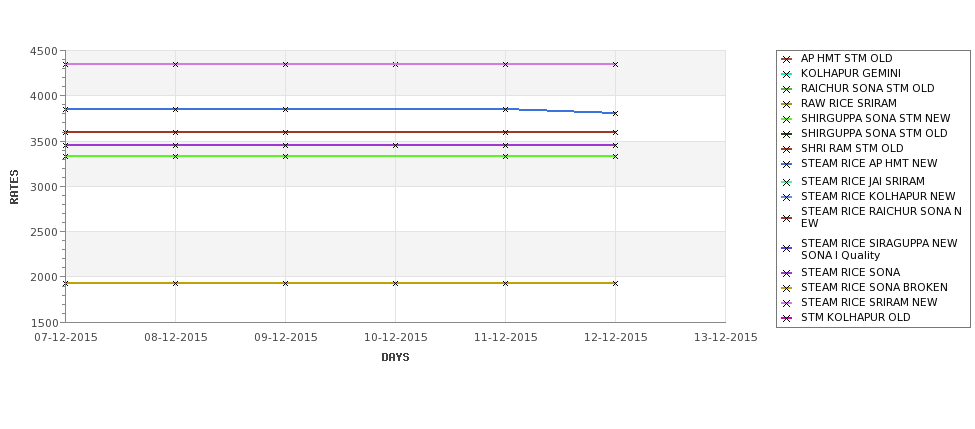Screen dimensions: 975x429
Task: Click STEAM RICE JAI SRIRAM legend marker
Action: coord(786,182)
